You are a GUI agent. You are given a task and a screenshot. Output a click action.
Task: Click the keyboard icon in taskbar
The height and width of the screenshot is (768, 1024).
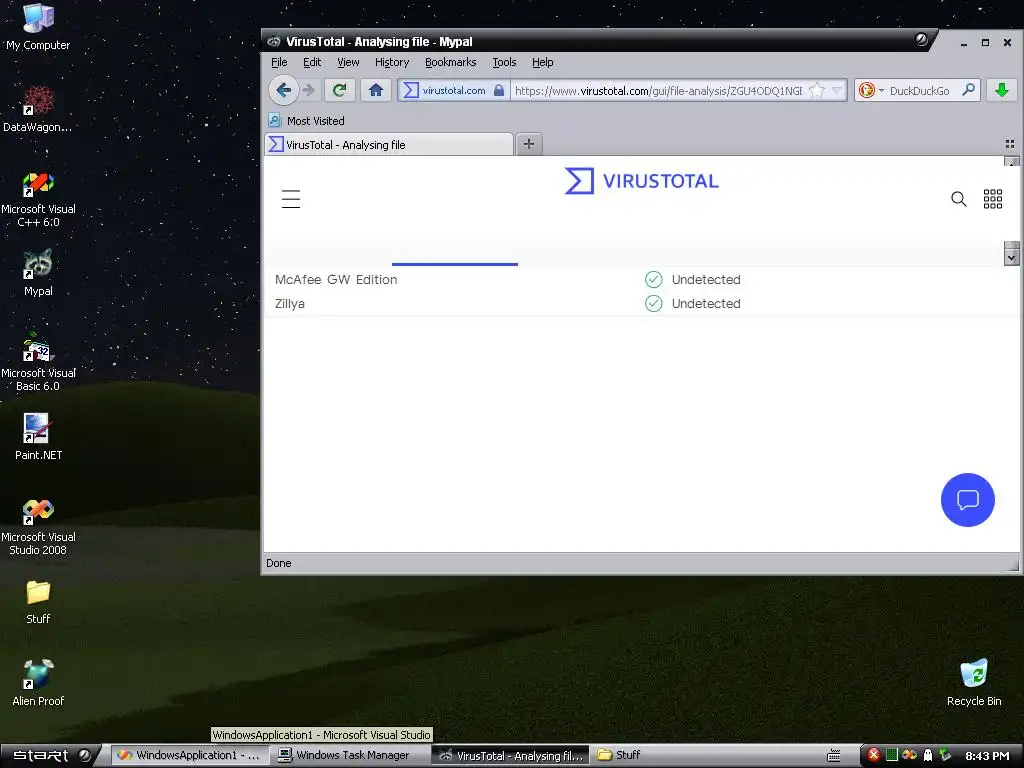pos(833,755)
